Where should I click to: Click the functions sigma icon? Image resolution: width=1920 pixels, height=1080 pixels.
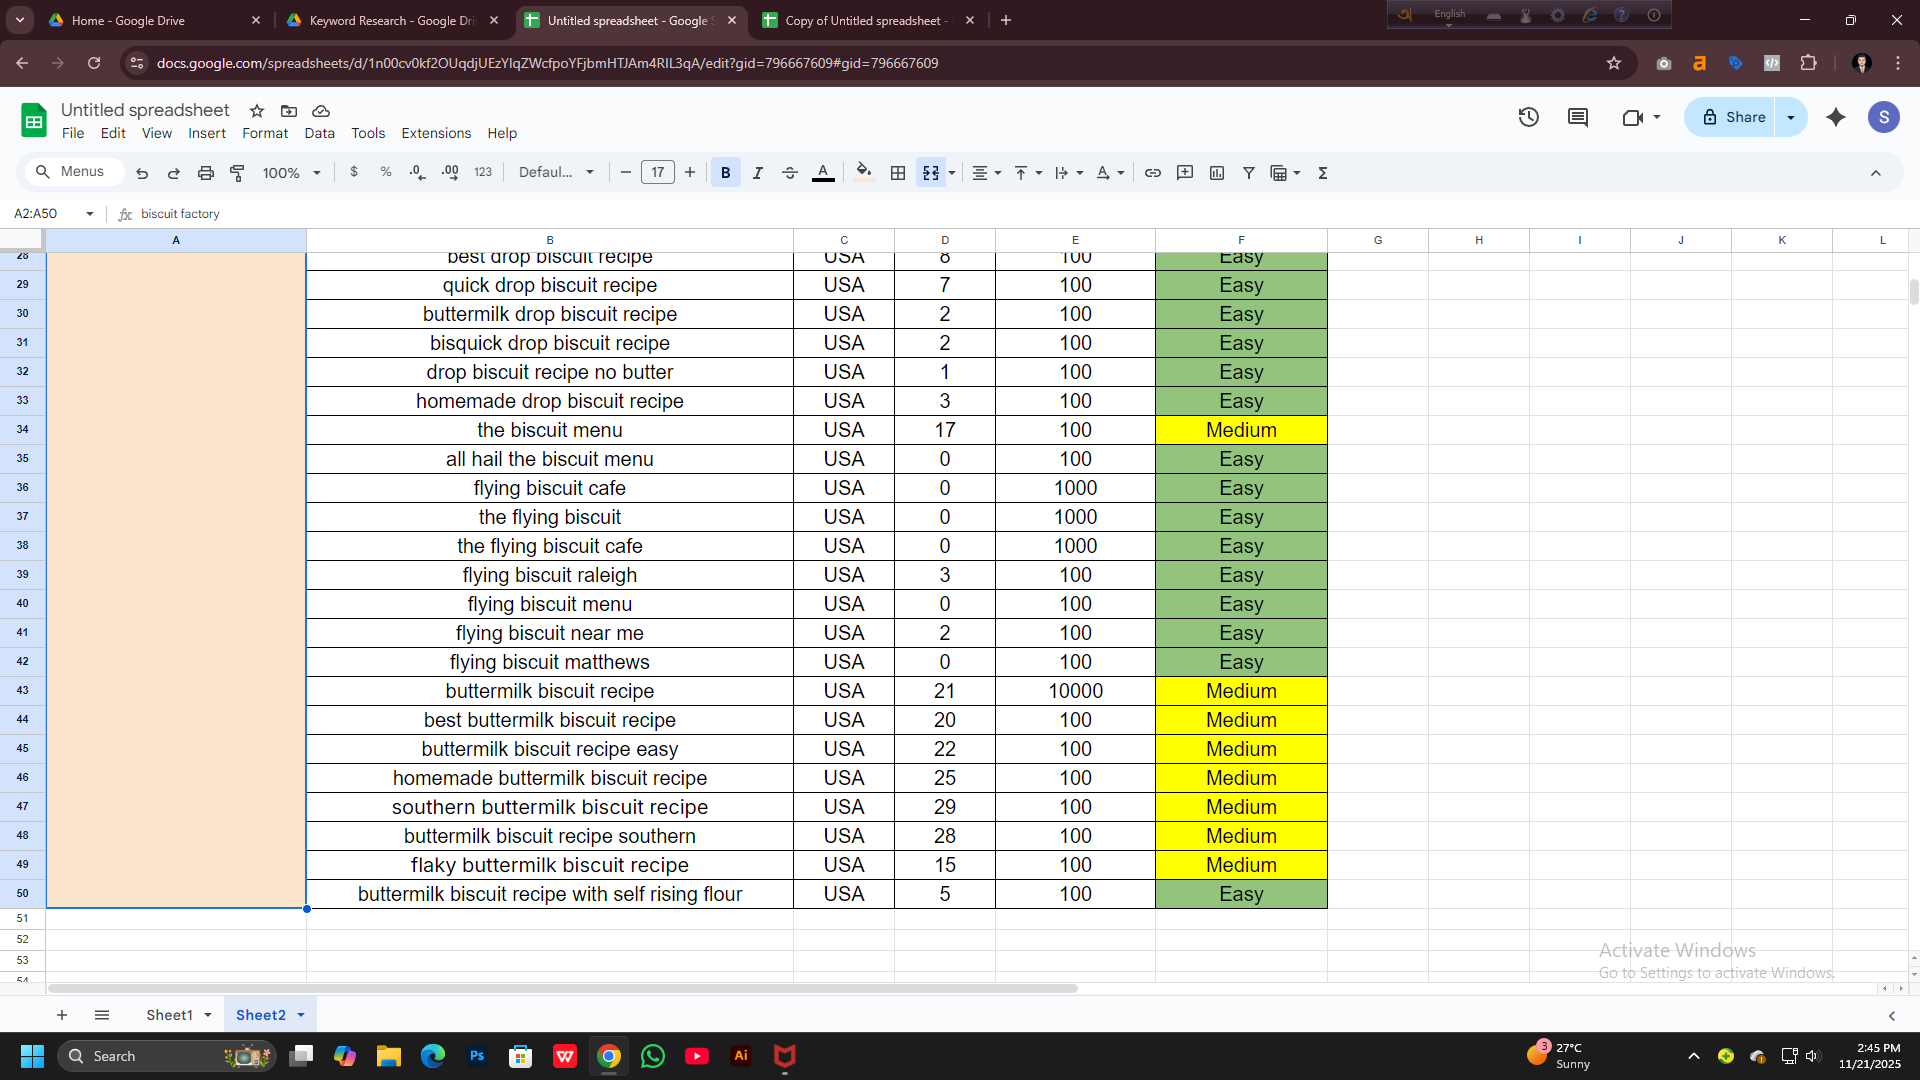(x=1322, y=173)
